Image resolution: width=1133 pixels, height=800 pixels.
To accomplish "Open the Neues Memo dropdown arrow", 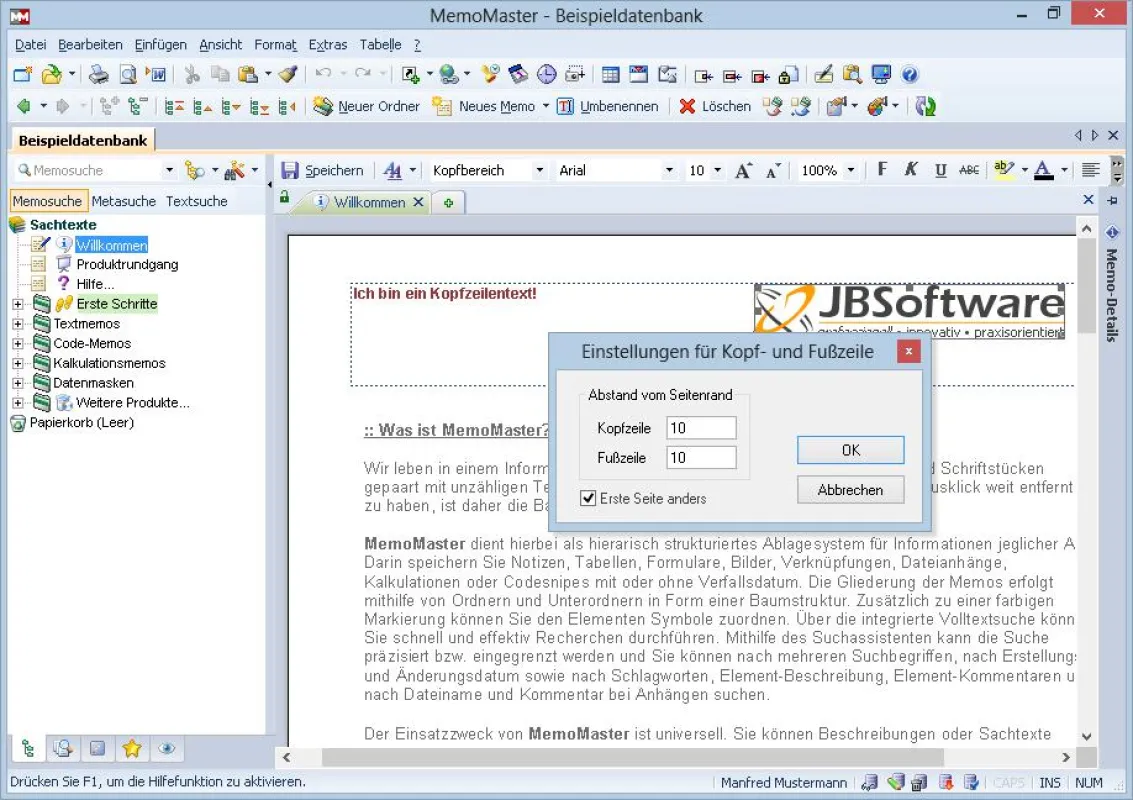I will tap(546, 106).
